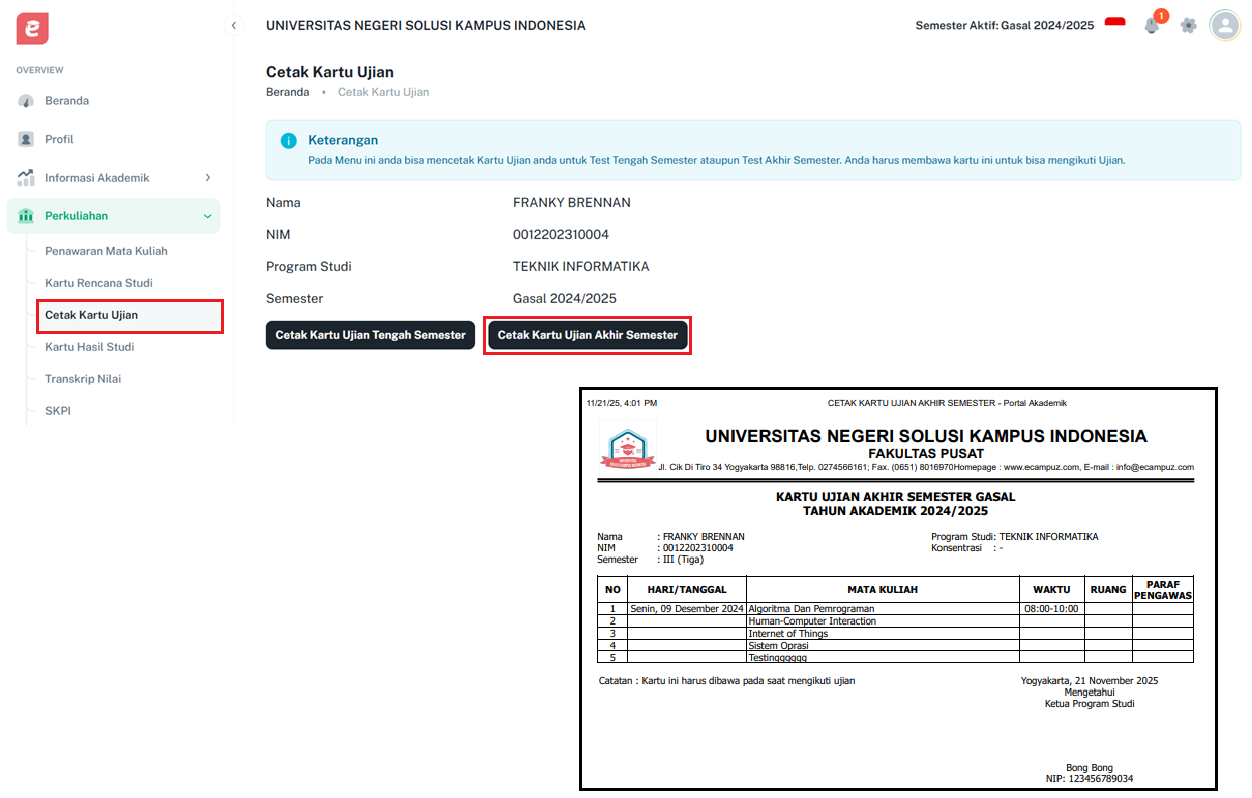Collapse the Perkuliahan submenu

pyautogui.click(x=208, y=215)
